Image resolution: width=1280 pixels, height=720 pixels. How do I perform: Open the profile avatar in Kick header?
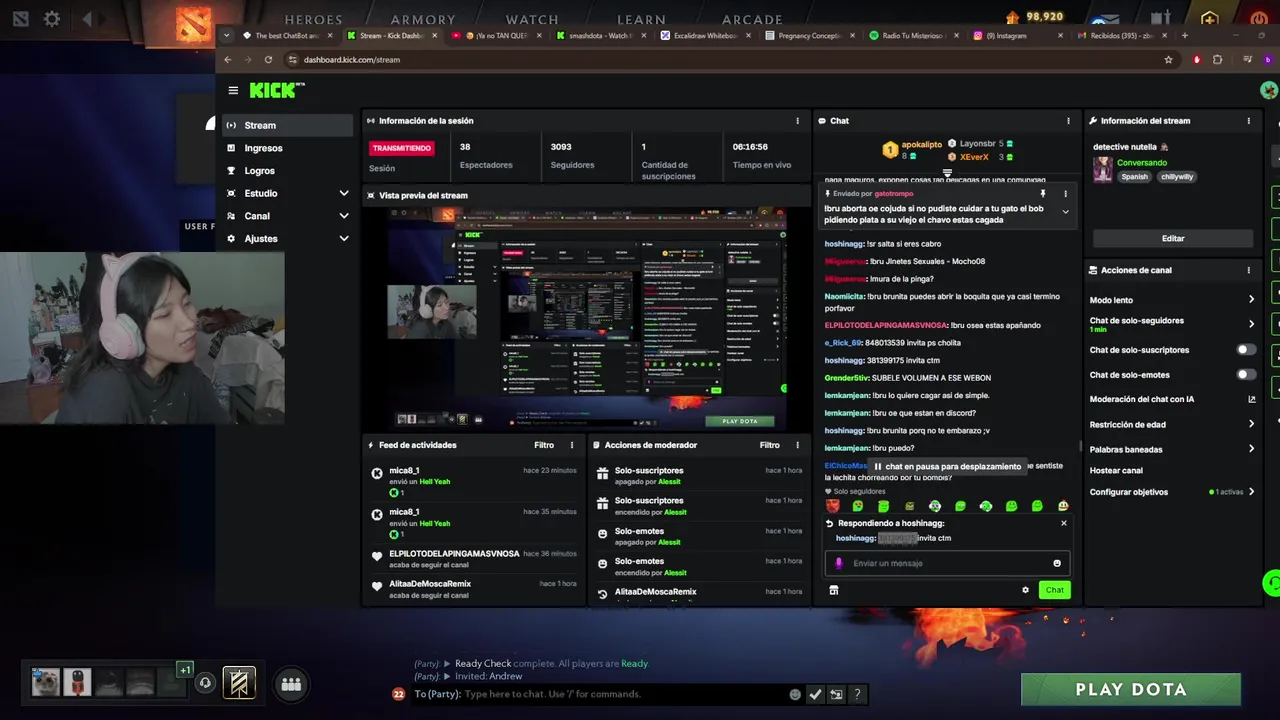(x=1269, y=90)
